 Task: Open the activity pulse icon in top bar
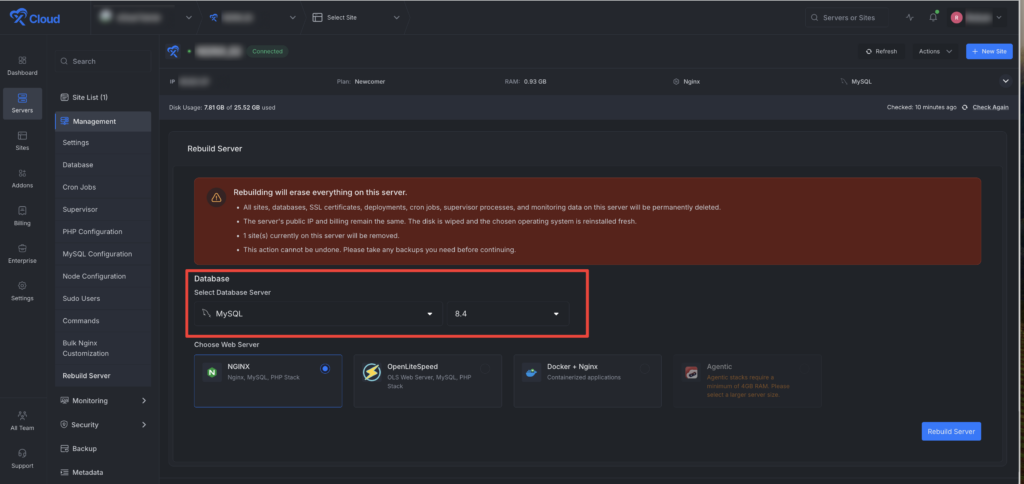910,18
